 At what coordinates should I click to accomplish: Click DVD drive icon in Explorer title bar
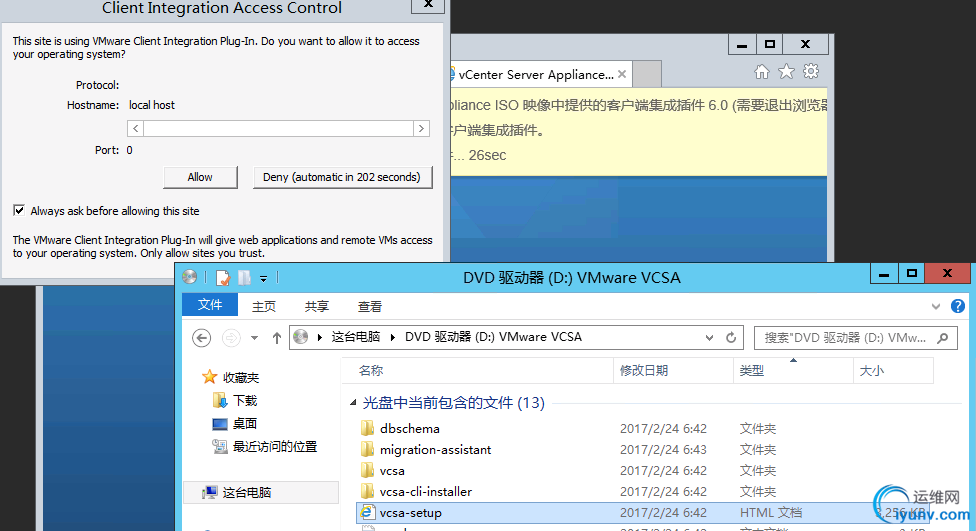190,277
